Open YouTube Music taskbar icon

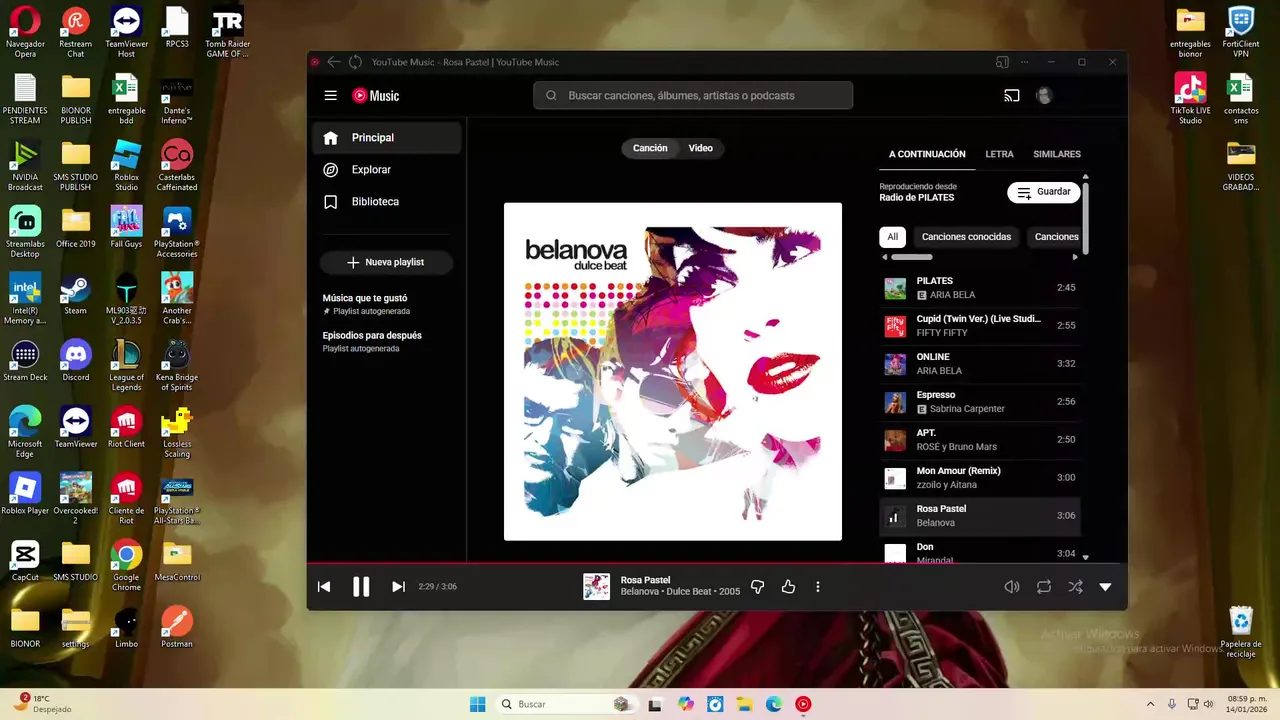pos(803,704)
